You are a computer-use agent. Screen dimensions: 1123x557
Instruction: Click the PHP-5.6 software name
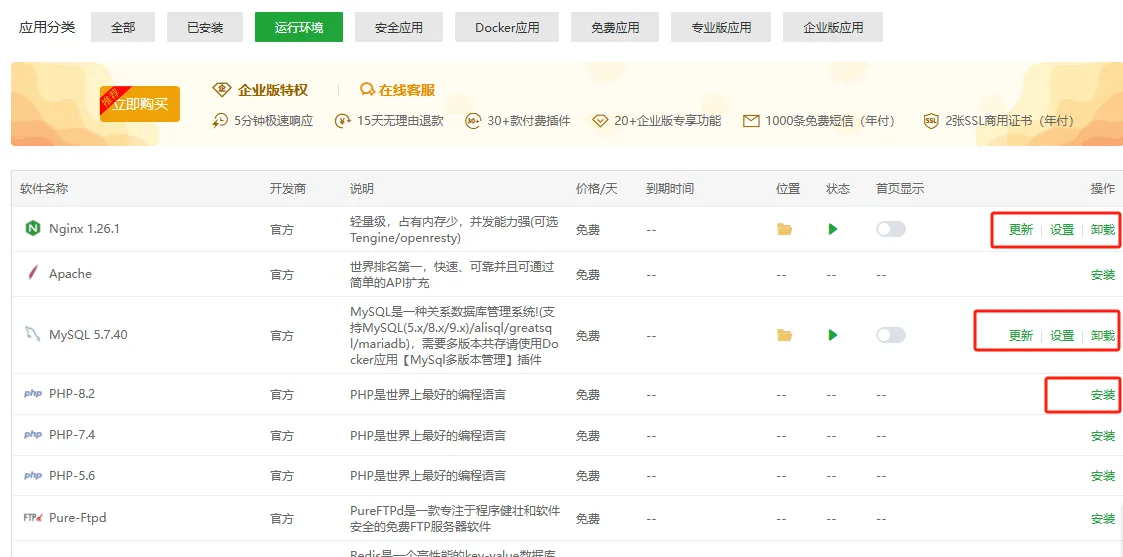click(x=72, y=475)
